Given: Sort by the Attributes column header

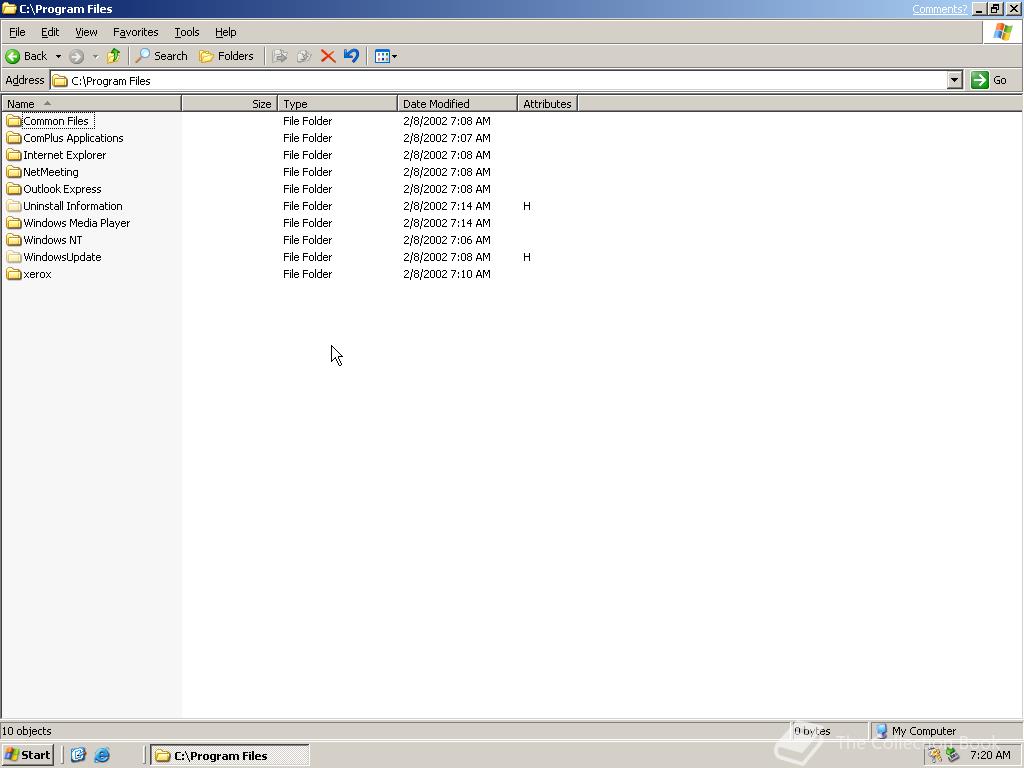Looking at the screenshot, I should click(547, 103).
